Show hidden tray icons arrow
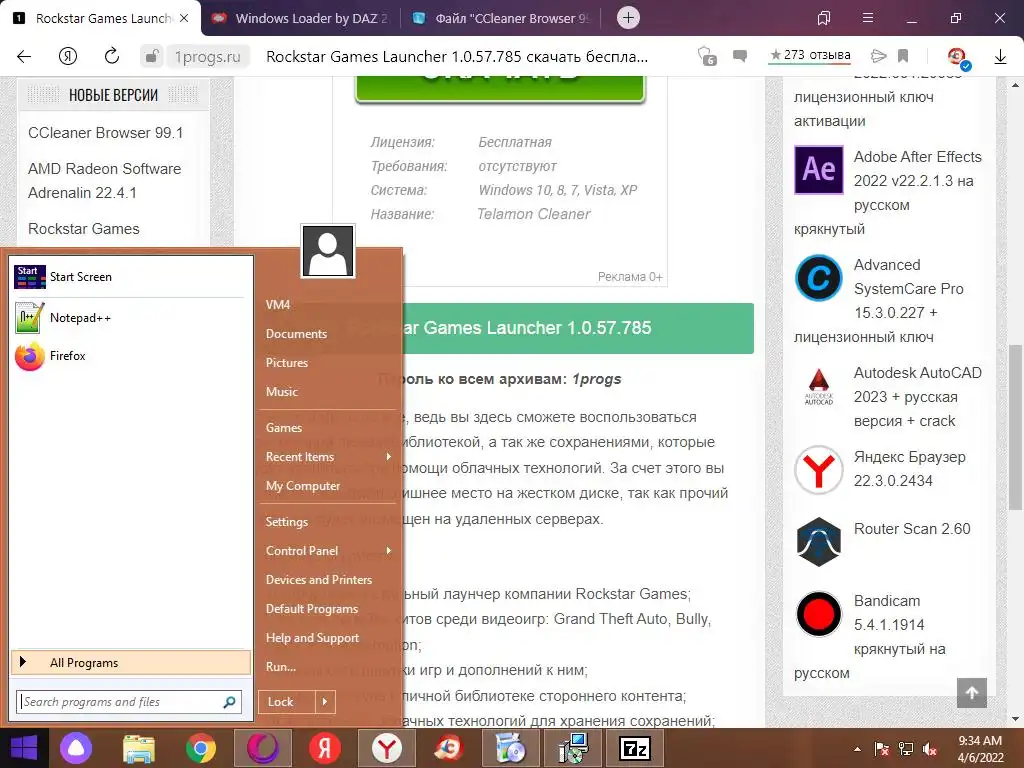This screenshot has height=768, width=1024. pos(857,748)
